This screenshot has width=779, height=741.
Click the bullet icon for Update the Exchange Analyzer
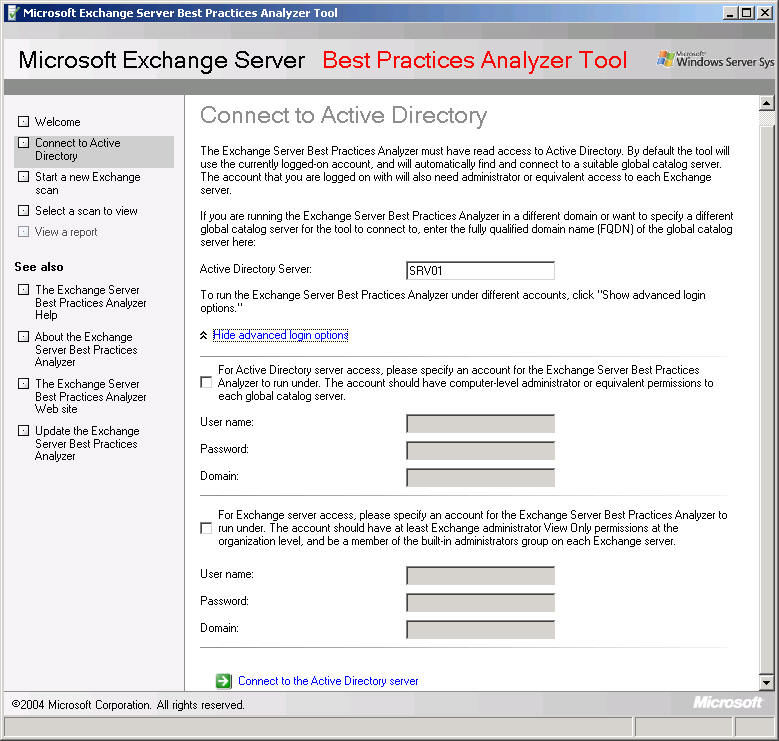pyautogui.click(x=23, y=431)
